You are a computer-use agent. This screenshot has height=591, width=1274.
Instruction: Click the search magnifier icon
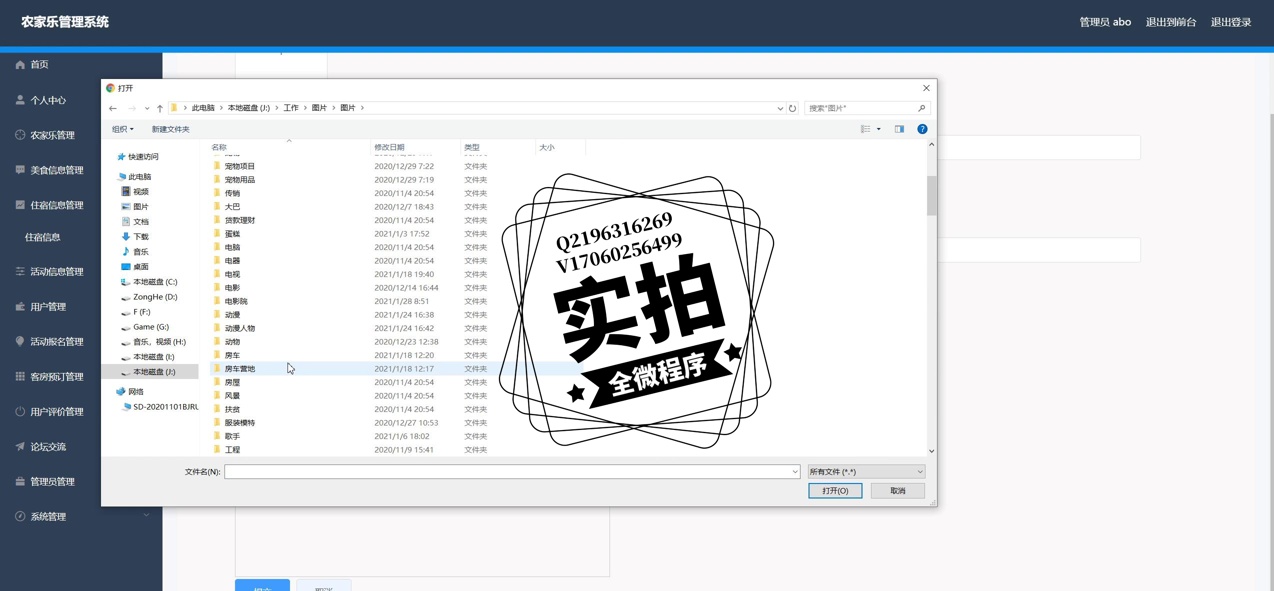click(921, 108)
